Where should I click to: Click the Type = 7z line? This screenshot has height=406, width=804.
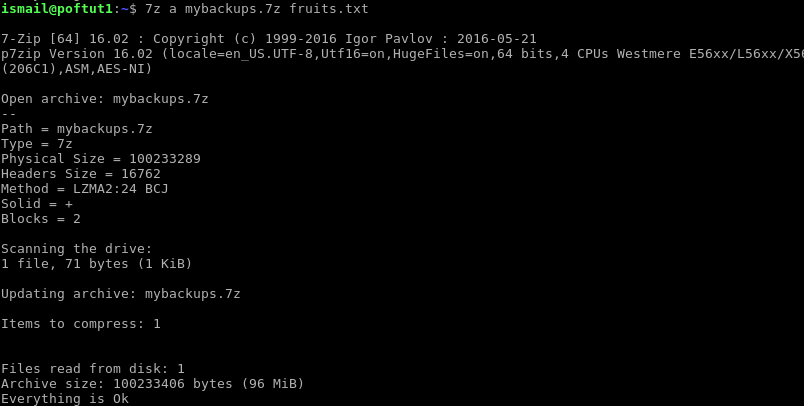point(36,144)
